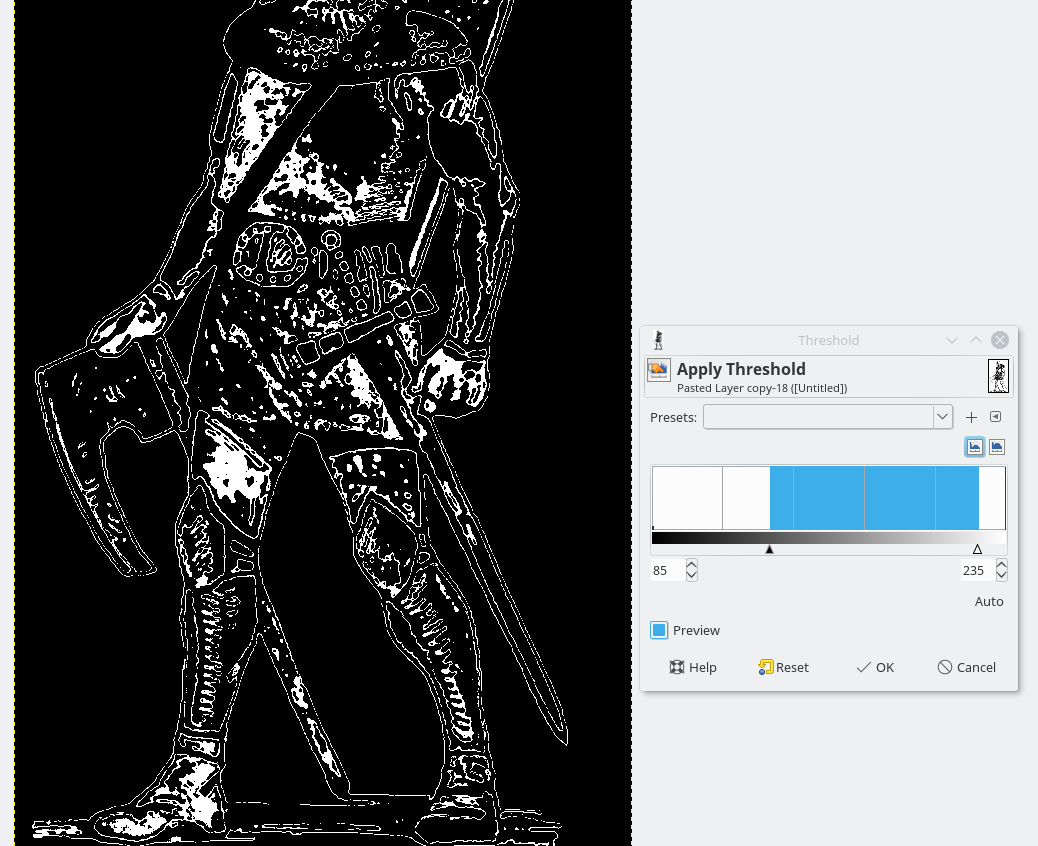Open the Presets dropdown
Screen dimensions: 1038x846
pos(943,417)
